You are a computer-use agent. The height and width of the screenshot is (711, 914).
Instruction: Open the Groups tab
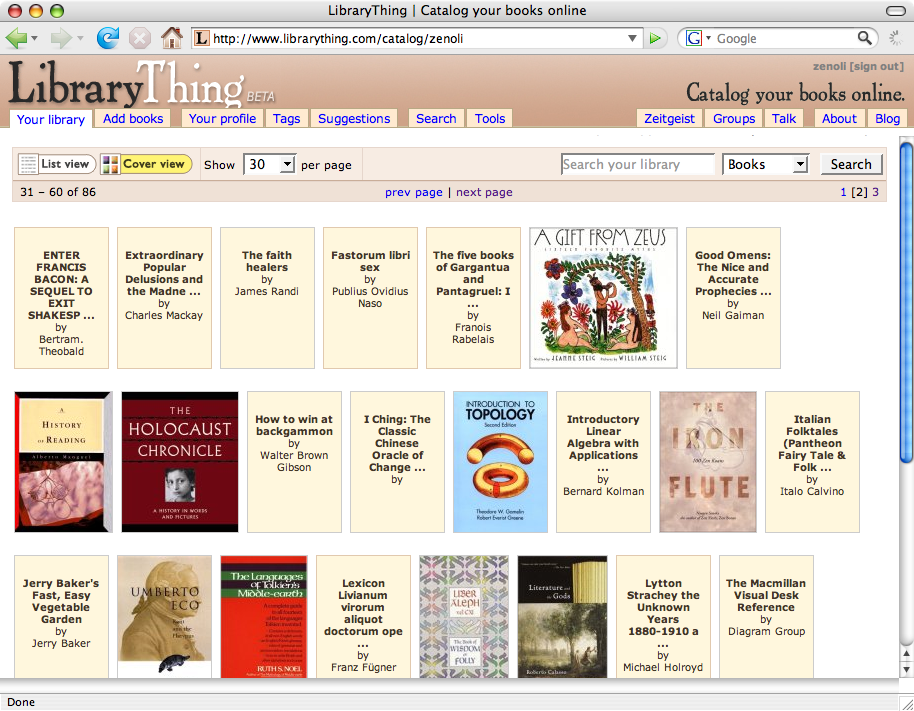[x=734, y=119]
